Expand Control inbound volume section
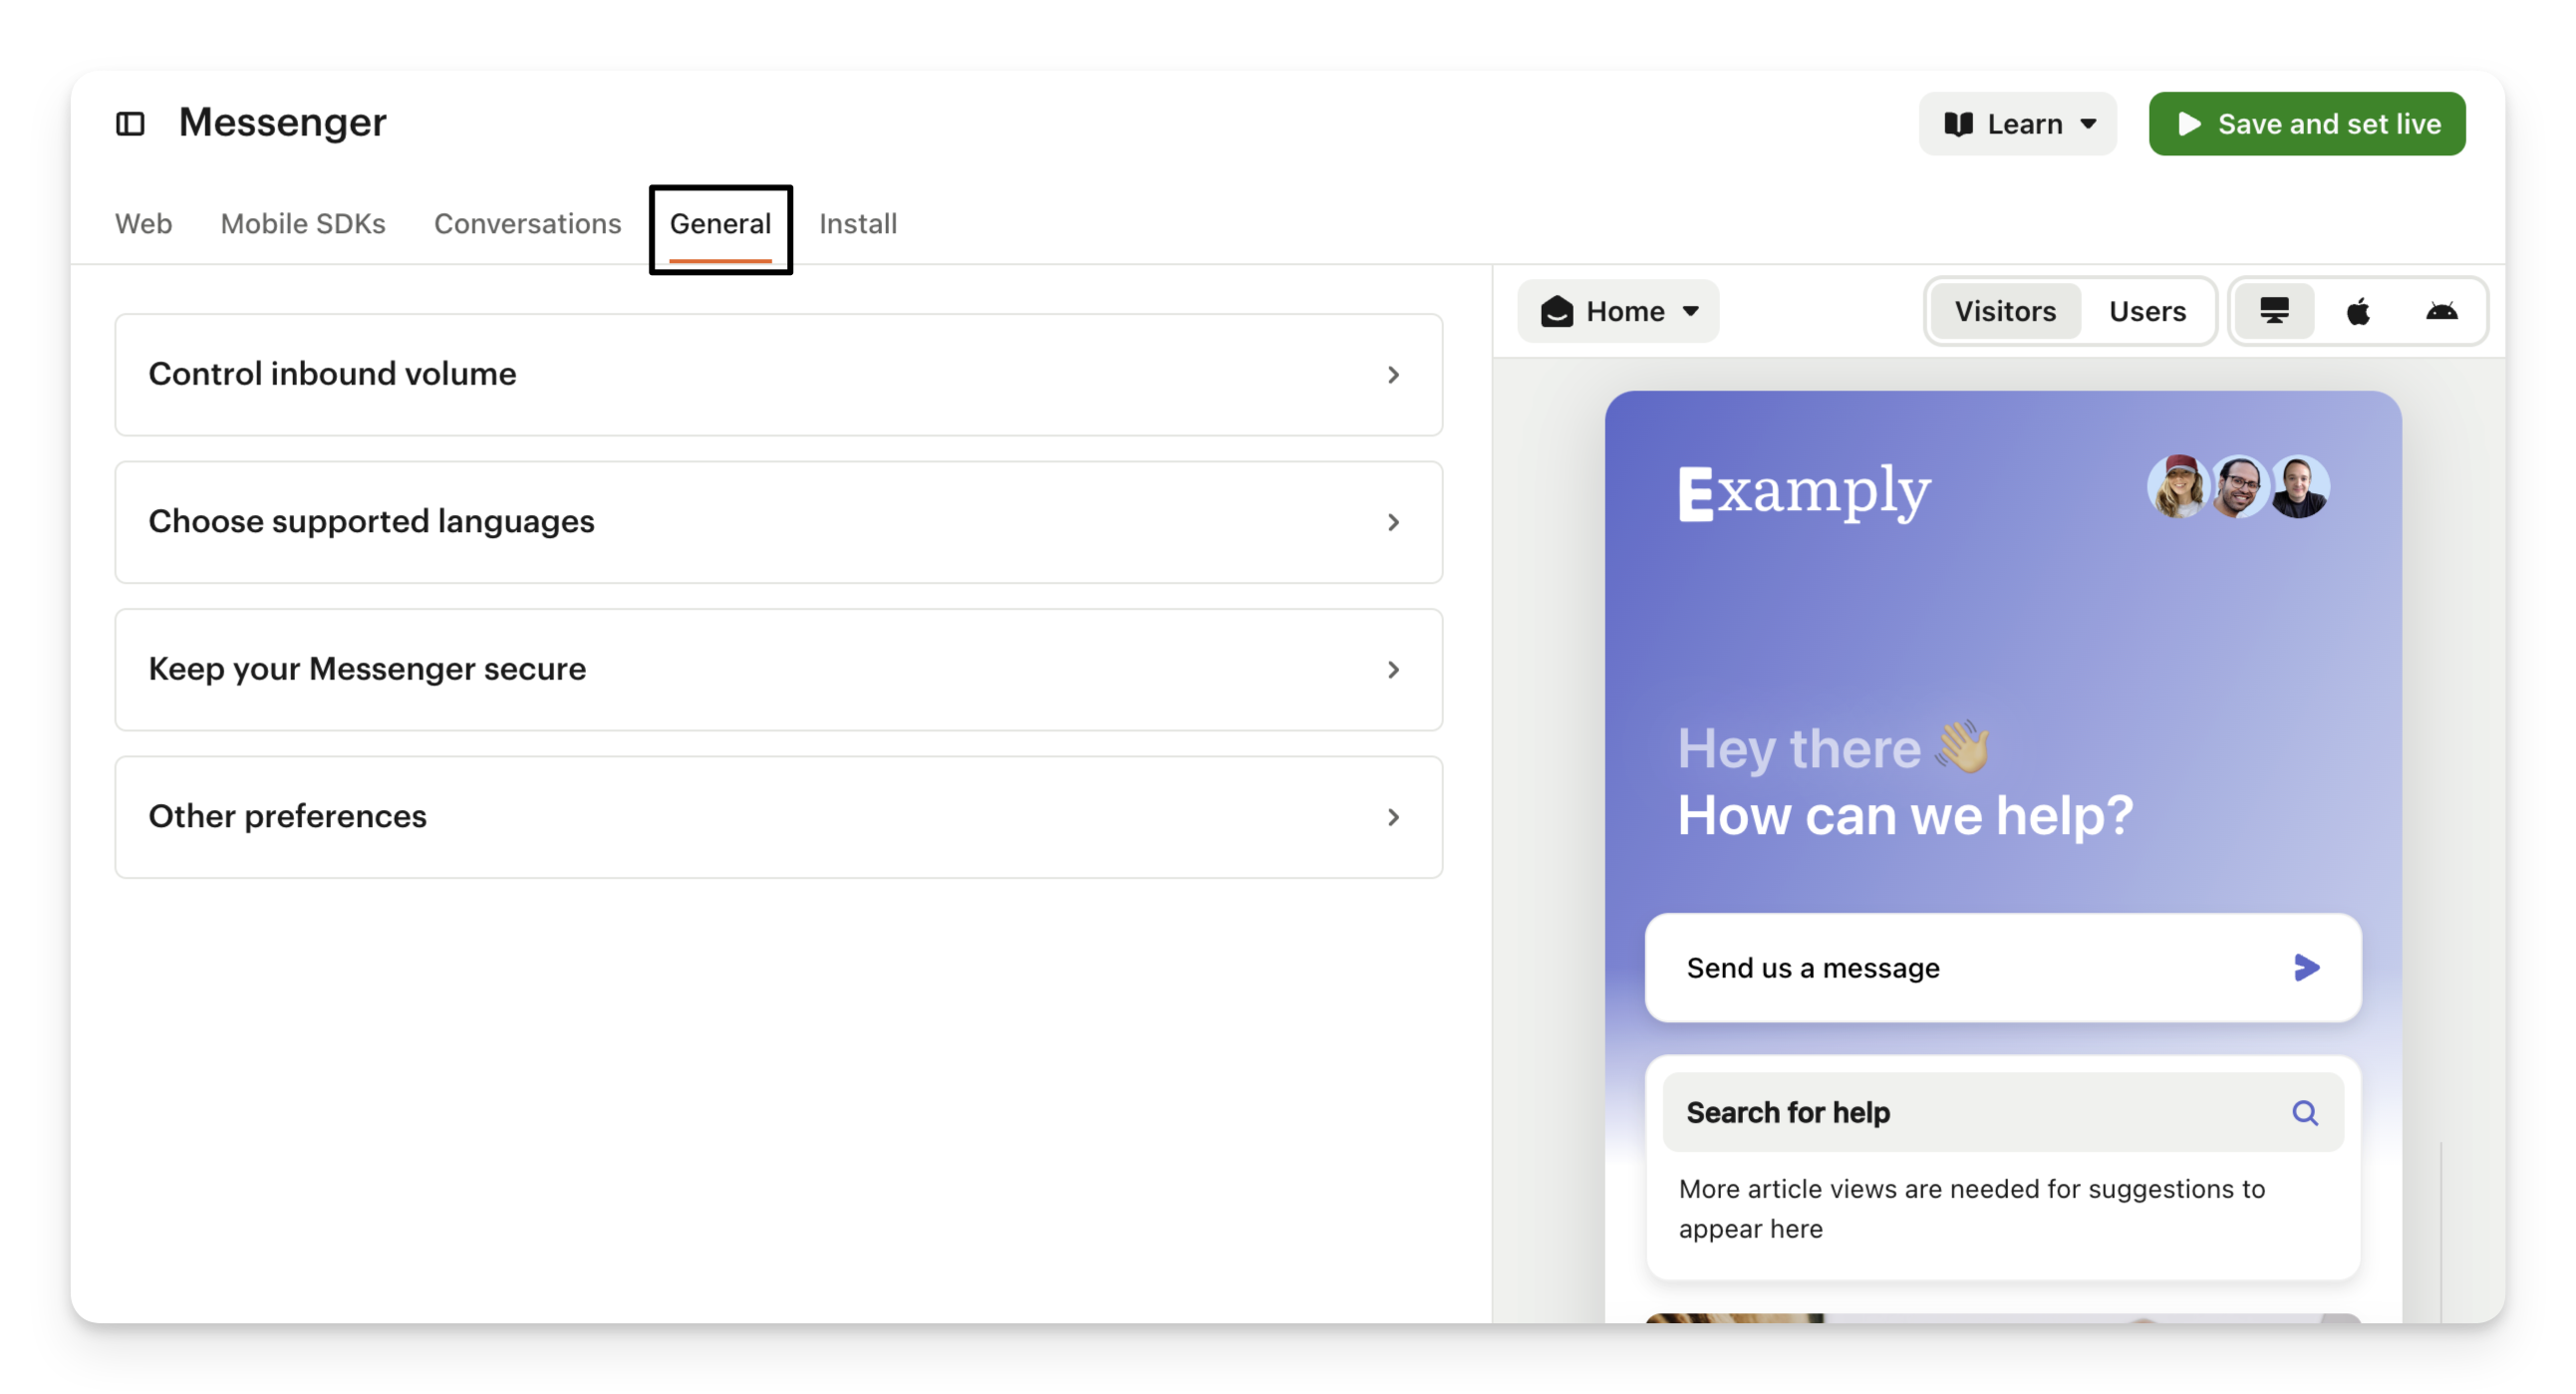This screenshot has width=2576, height=1394. coord(778,375)
